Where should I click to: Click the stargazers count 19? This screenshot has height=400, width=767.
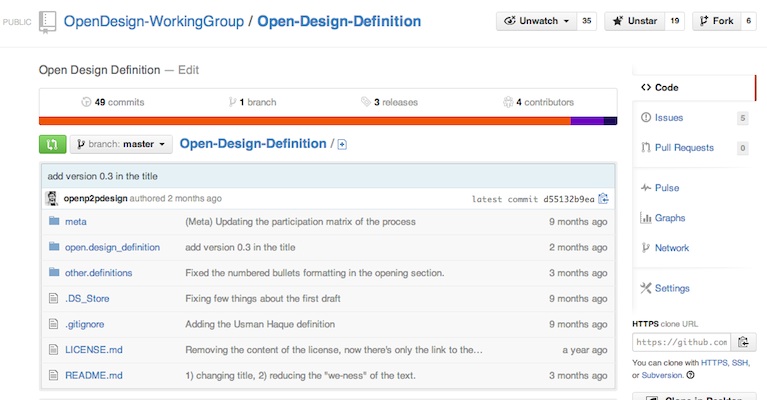tap(675, 21)
